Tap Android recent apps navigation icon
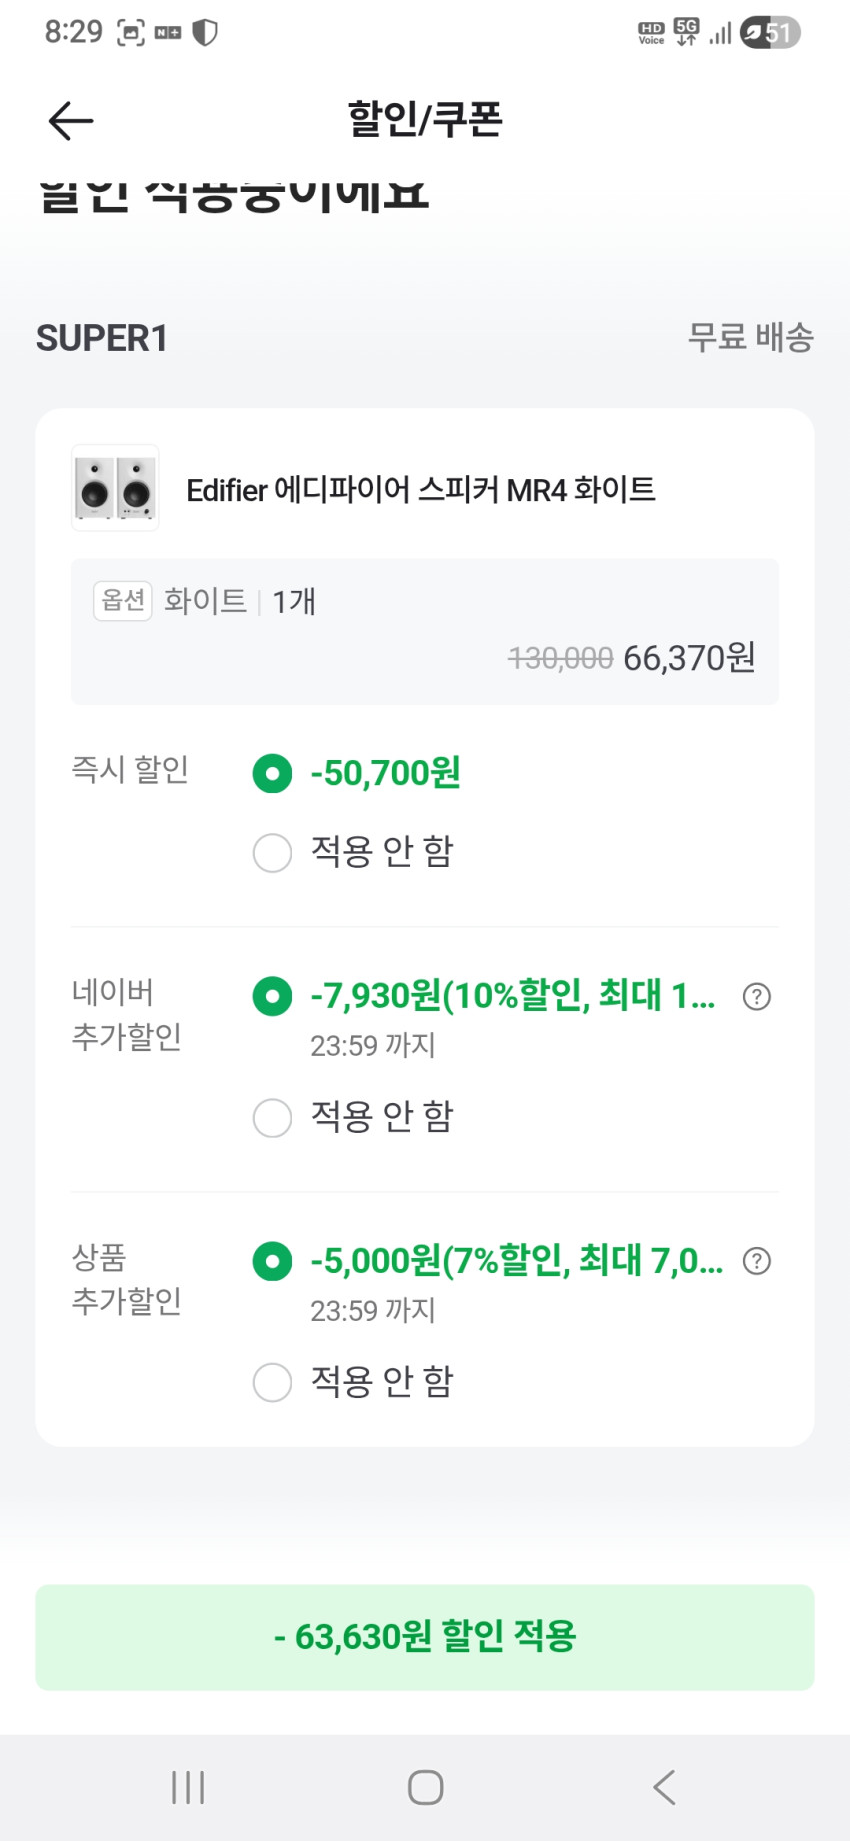The height and width of the screenshot is (1841, 850). pos(188,1787)
